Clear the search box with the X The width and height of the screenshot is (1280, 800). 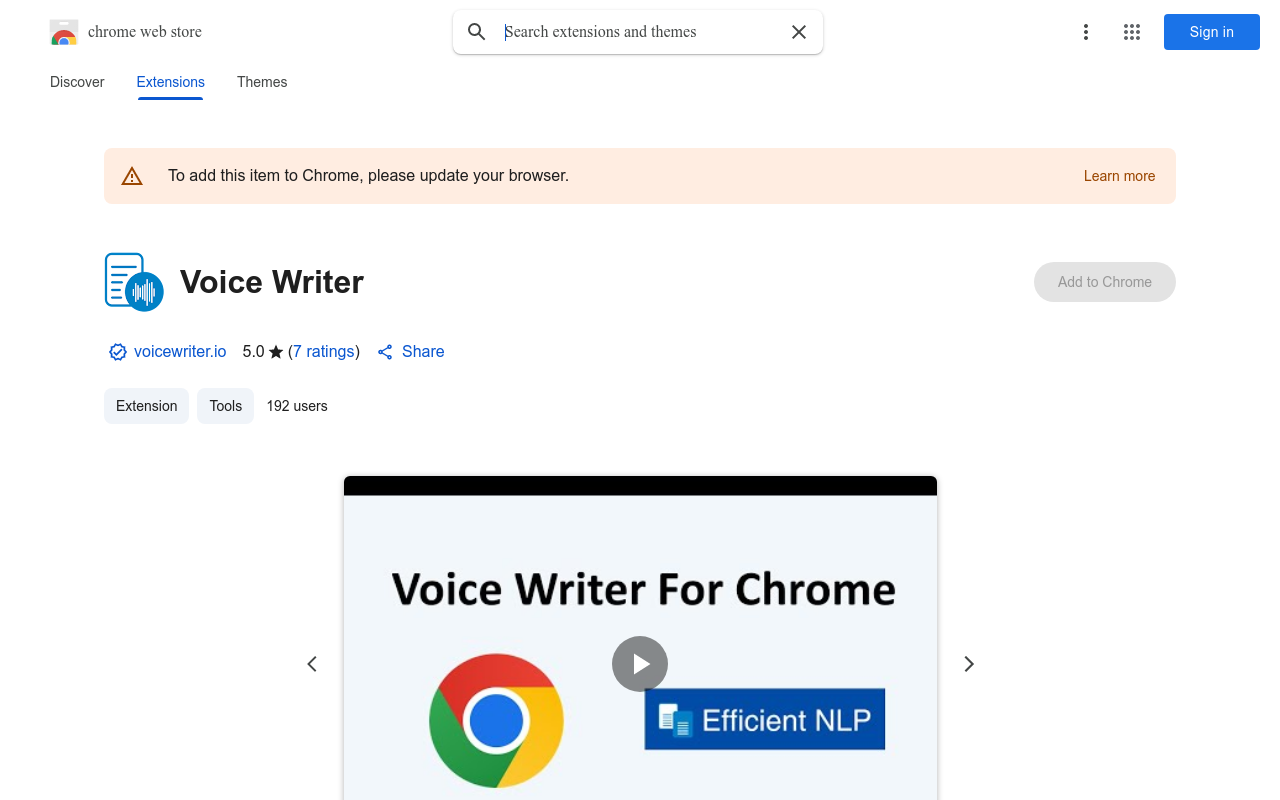(x=799, y=32)
